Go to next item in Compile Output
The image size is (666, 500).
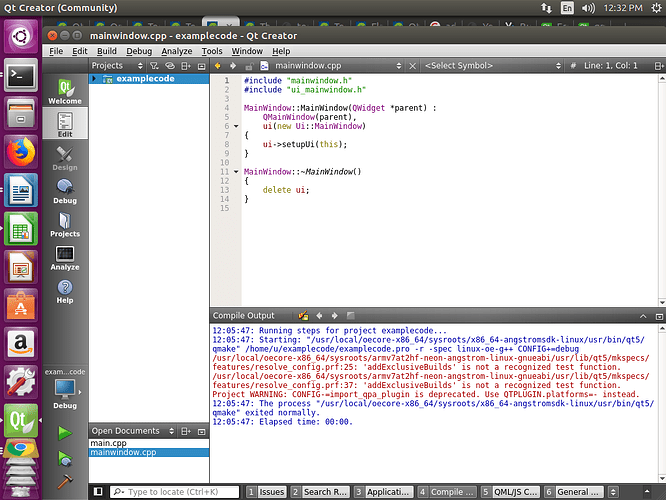335,316
